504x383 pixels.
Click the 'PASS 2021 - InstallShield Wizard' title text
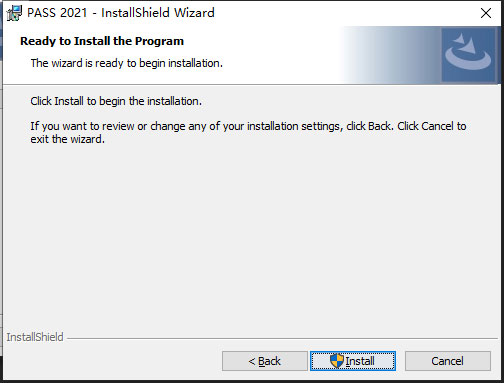click(121, 13)
